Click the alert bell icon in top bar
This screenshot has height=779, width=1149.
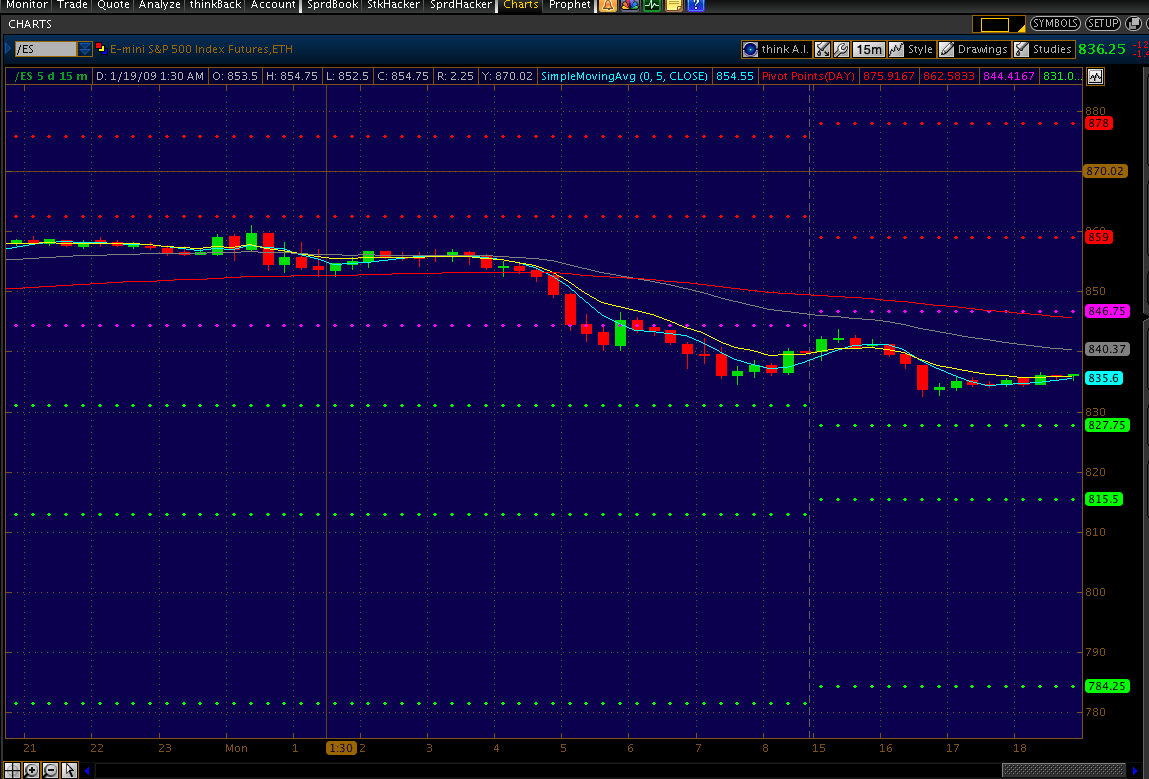pos(607,5)
